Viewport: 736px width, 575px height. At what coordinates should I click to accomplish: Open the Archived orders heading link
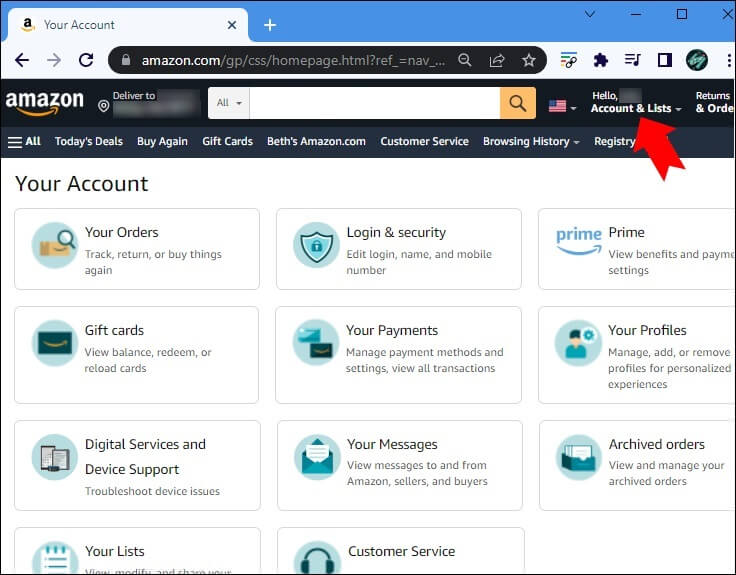(x=657, y=444)
